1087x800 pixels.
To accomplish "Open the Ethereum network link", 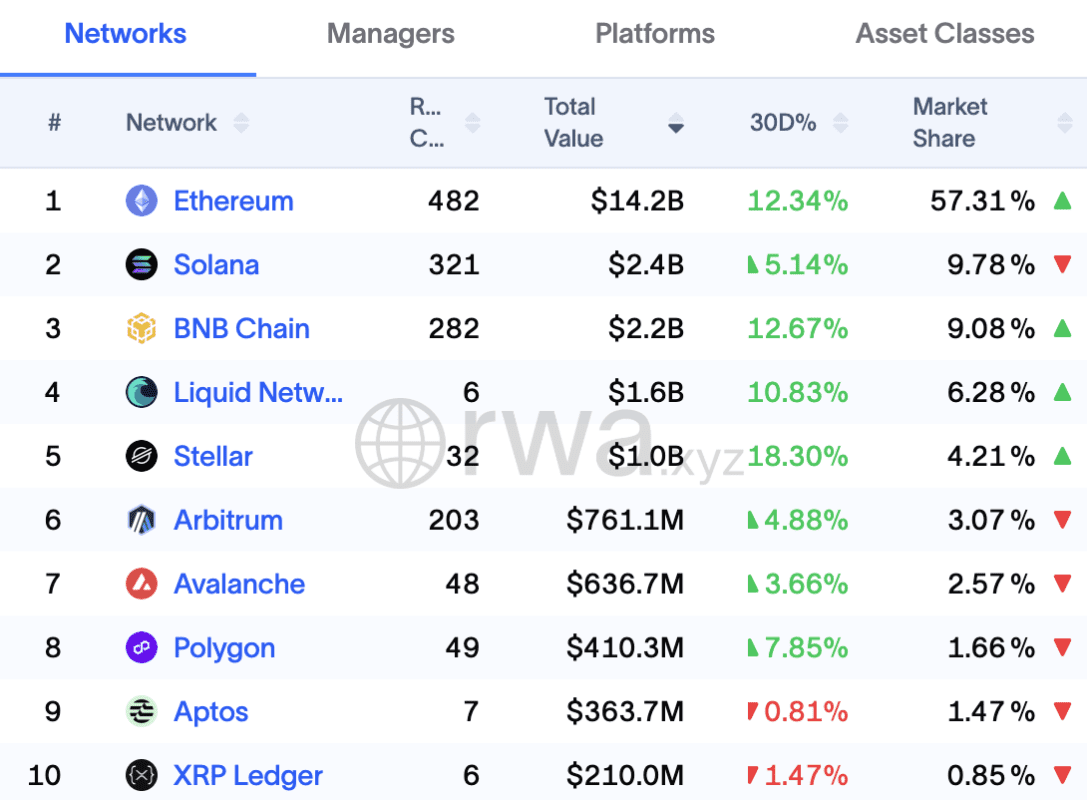I will pyautogui.click(x=233, y=201).
